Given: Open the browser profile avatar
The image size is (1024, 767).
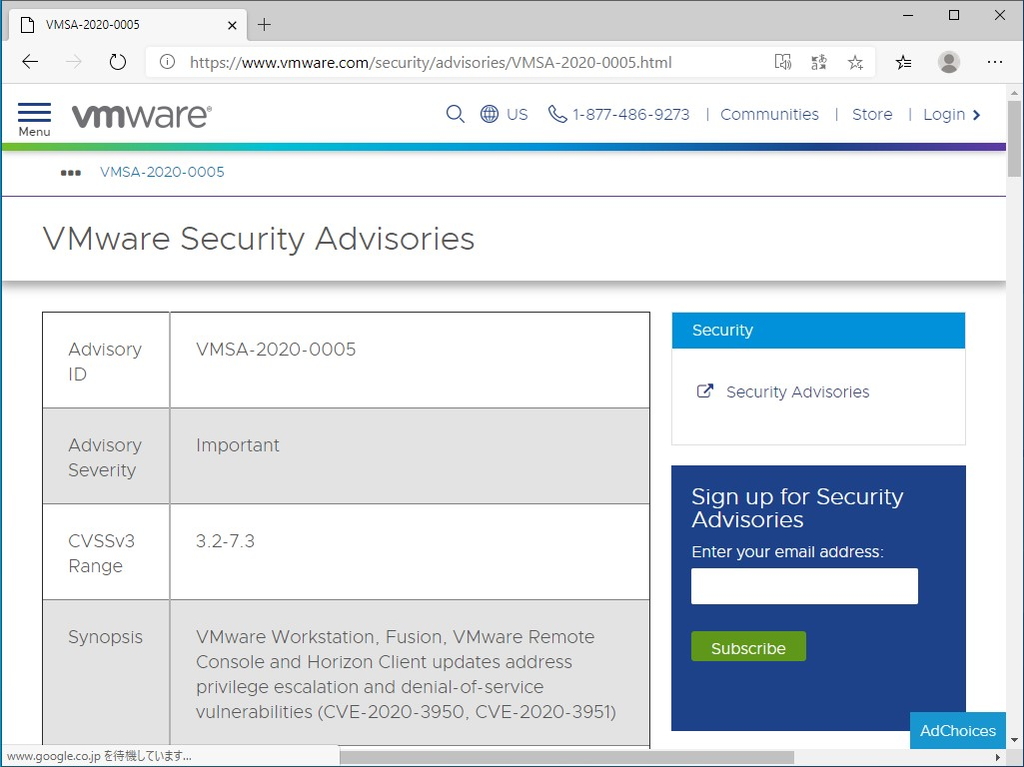Looking at the screenshot, I should pos(949,62).
